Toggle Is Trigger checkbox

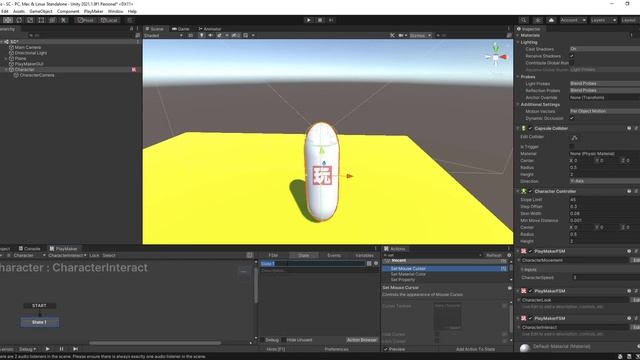(572, 147)
